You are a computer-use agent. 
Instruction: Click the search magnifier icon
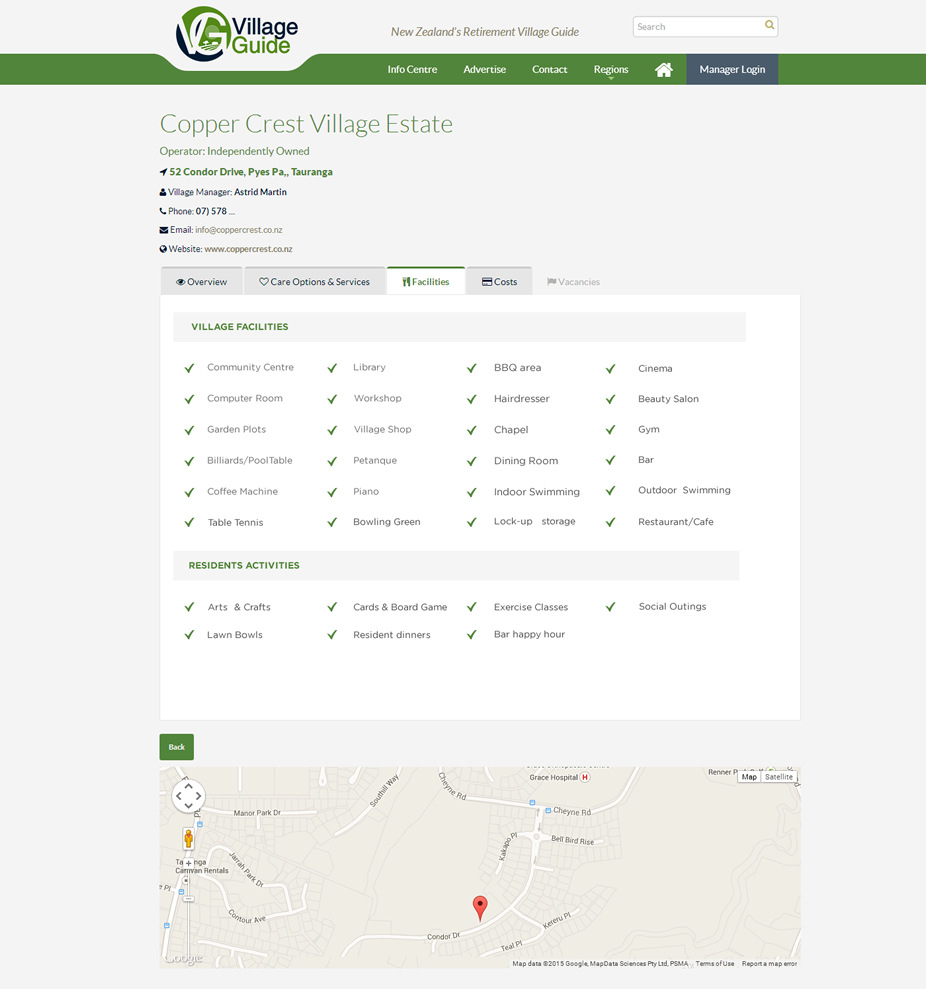click(769, 26)
